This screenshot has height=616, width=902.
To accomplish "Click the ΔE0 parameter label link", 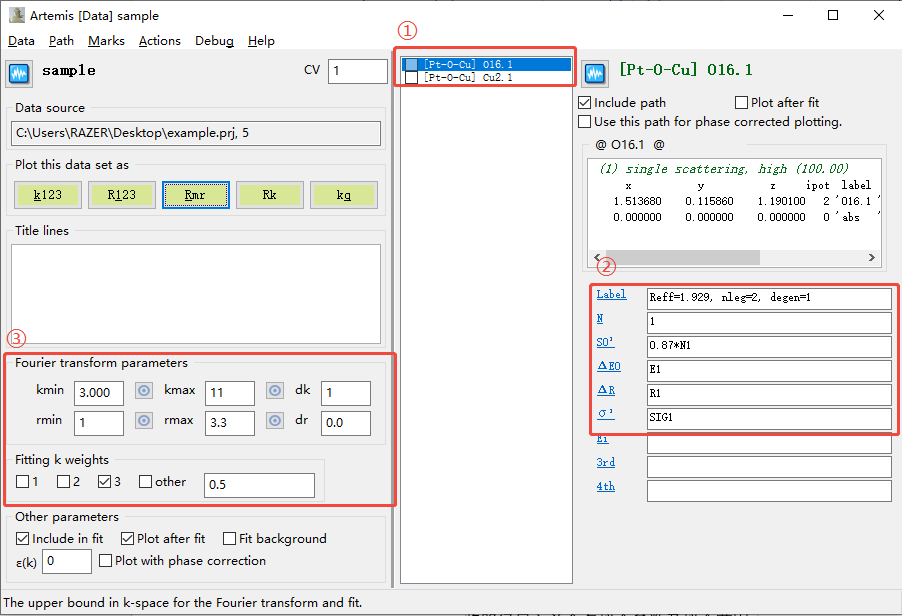I will pos(608,367).
